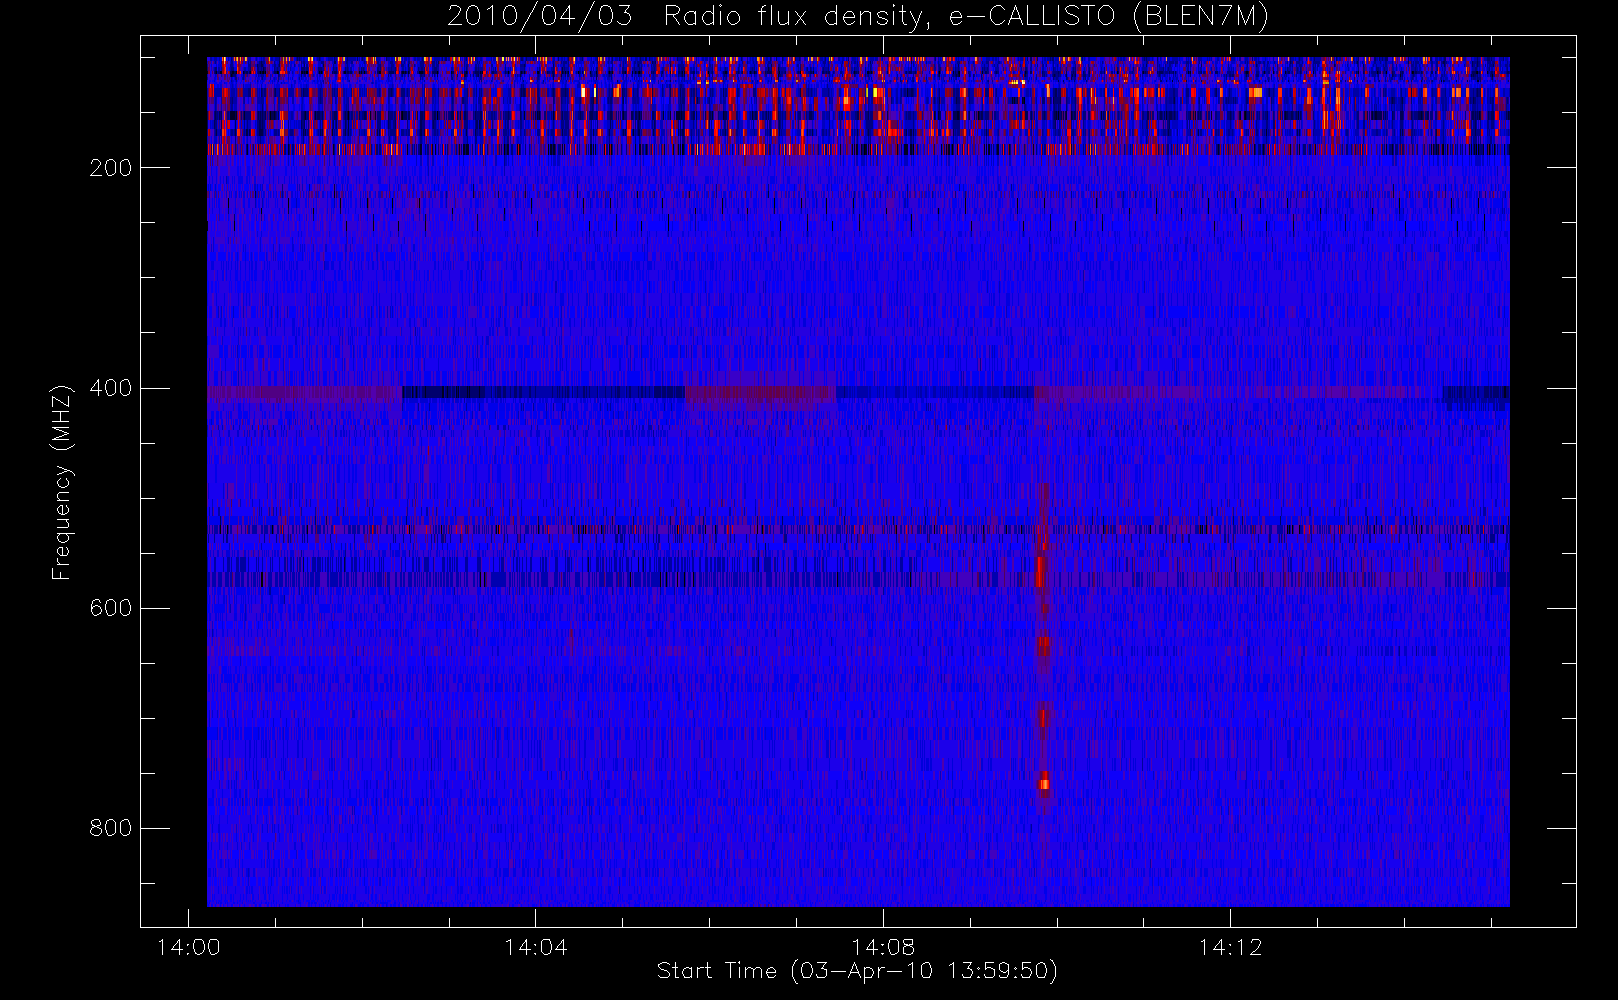
Task: Click the 600 frequency tick label
Action: 110,608
